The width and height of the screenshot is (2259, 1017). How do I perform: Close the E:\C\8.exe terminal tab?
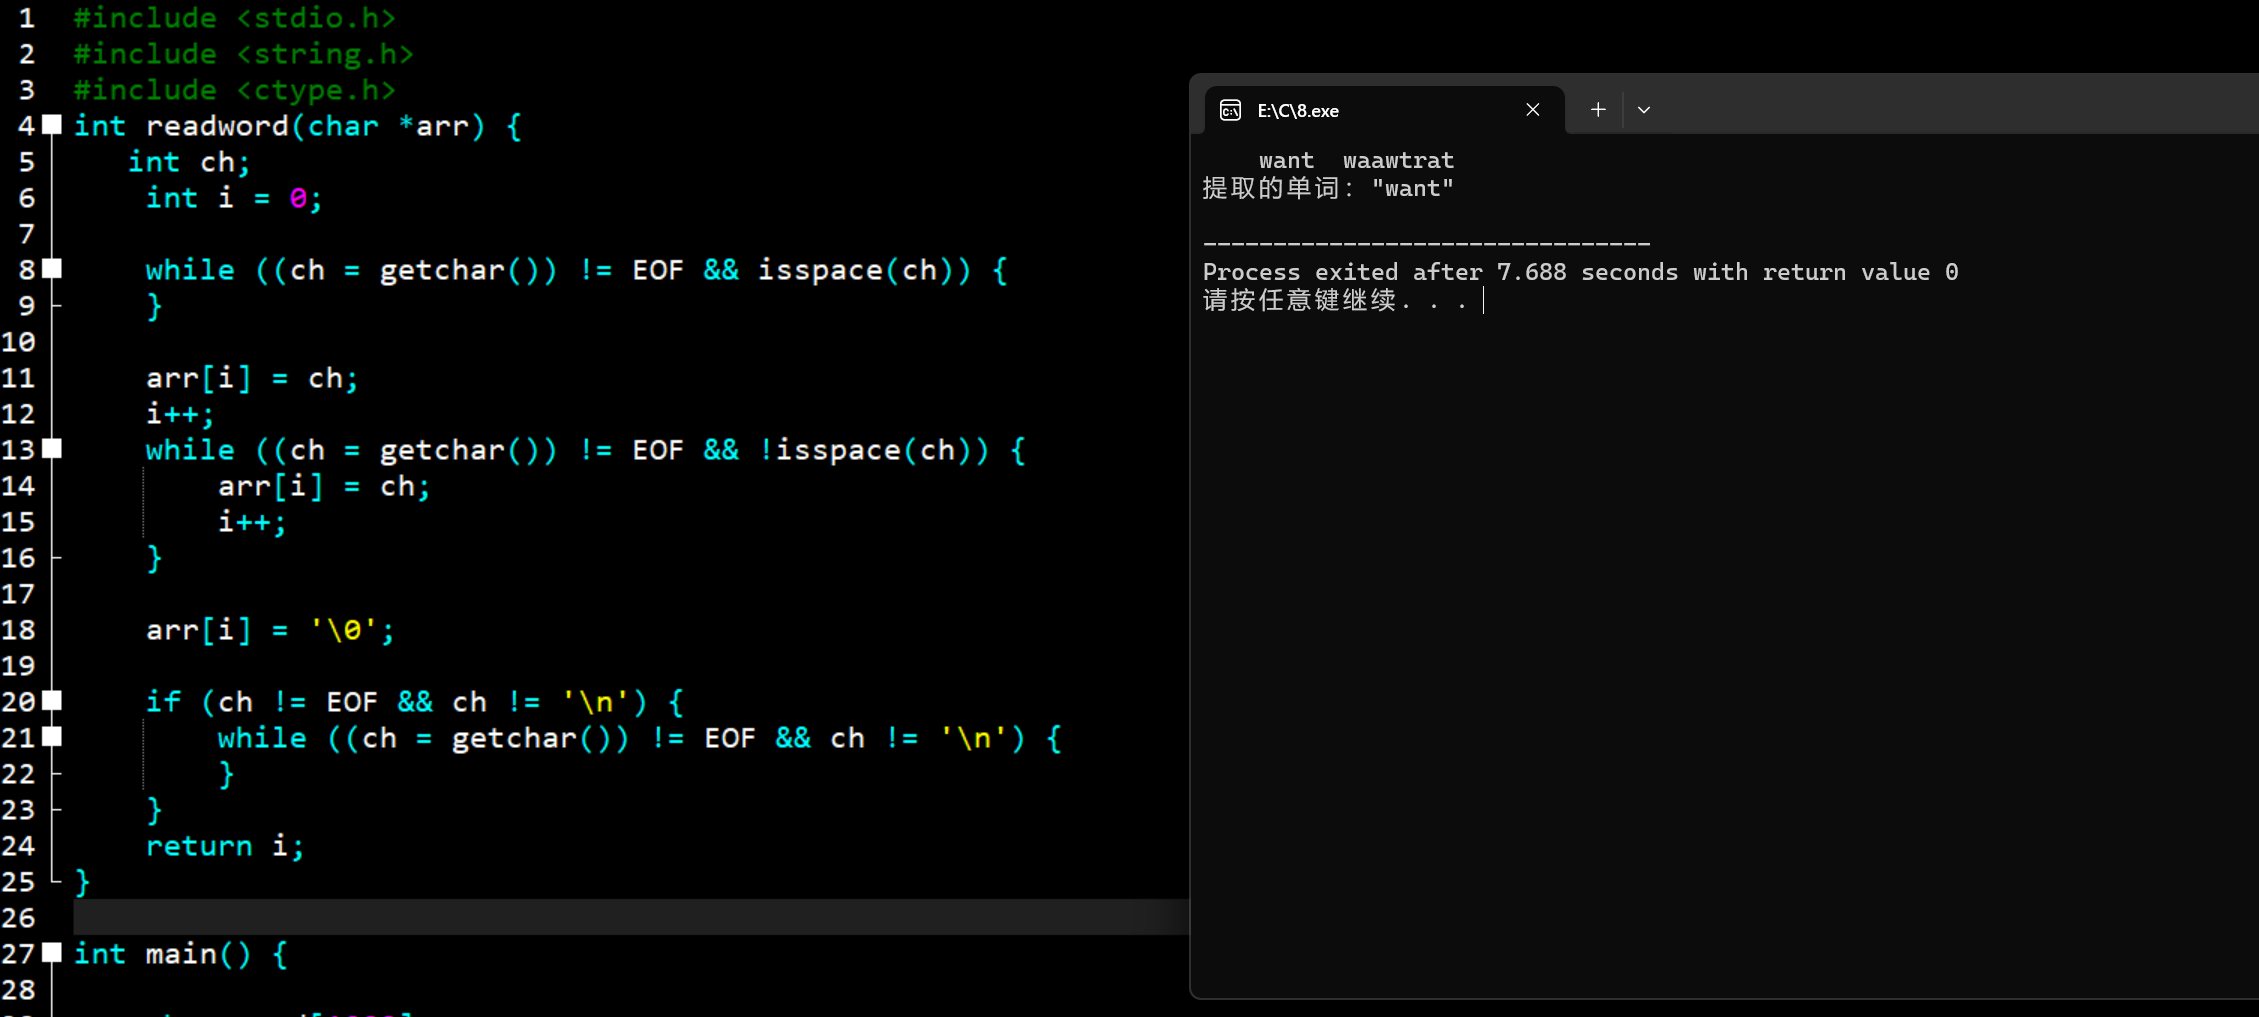click(x=1532, y=109)
